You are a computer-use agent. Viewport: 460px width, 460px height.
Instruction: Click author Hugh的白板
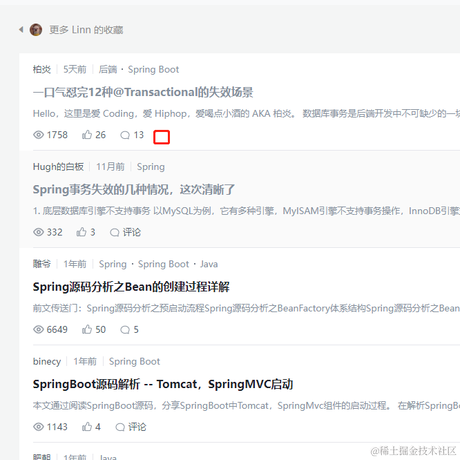click(x=58, y=167)
